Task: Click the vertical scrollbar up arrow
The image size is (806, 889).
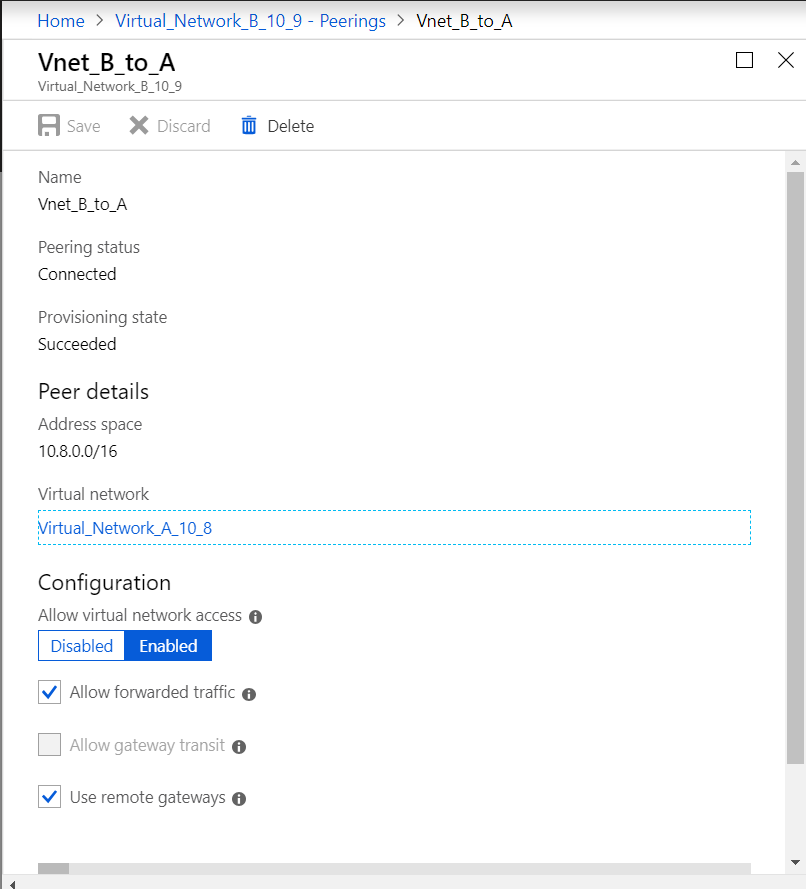Action: click(x=796, y=162)
